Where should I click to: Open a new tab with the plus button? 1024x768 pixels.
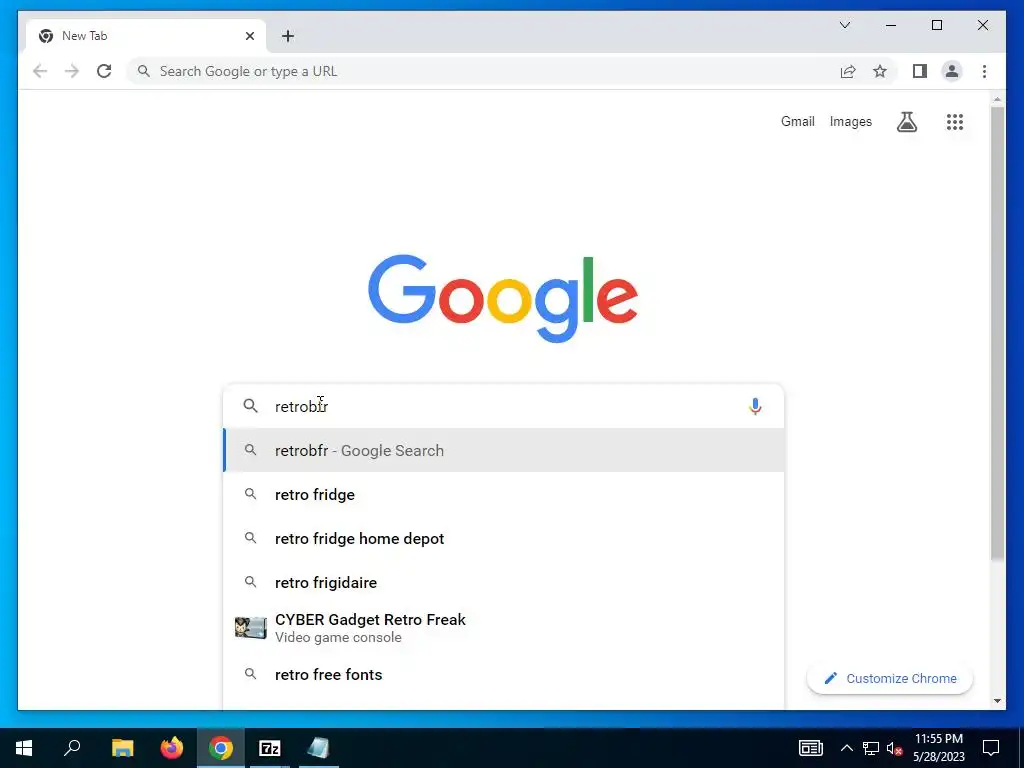tap(288, 36)
